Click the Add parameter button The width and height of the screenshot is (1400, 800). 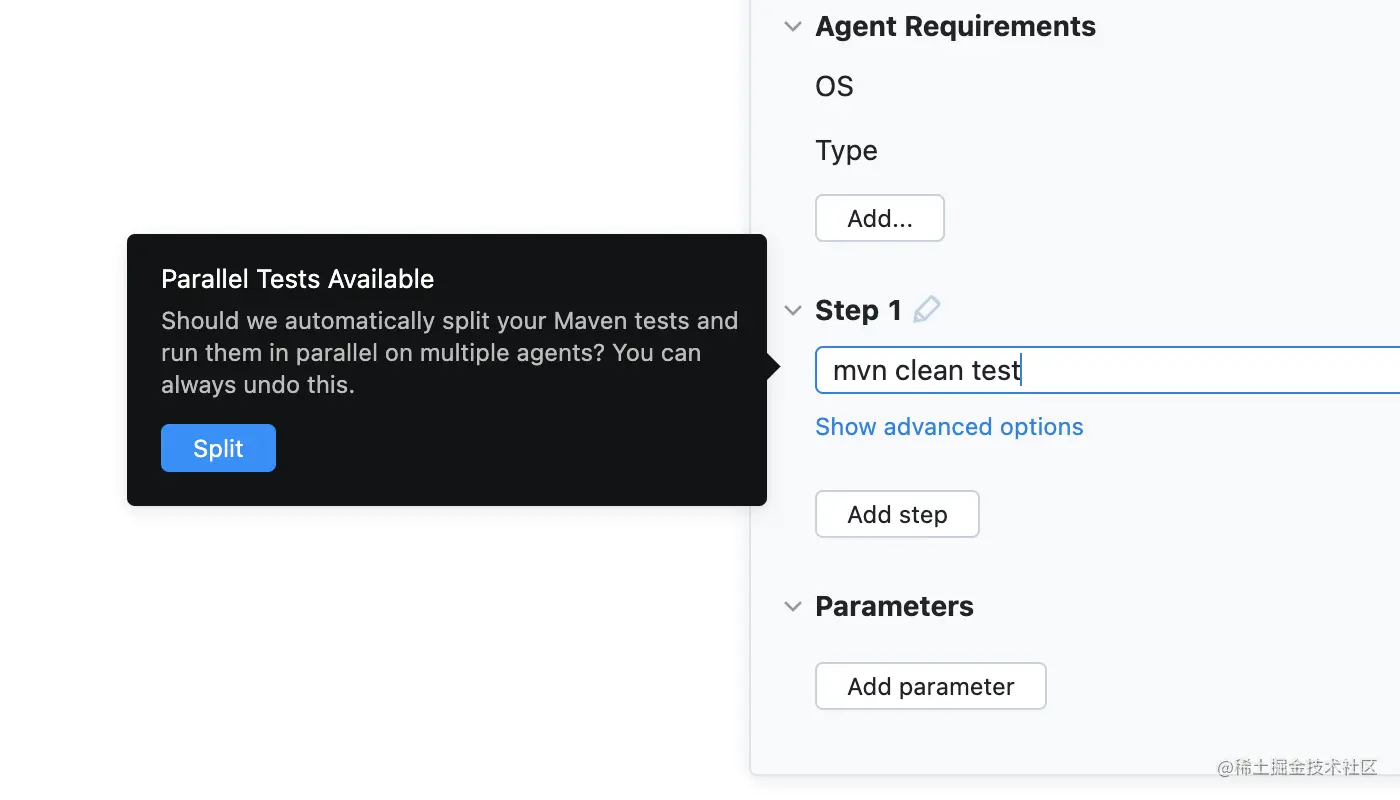(x=930, y=687)
